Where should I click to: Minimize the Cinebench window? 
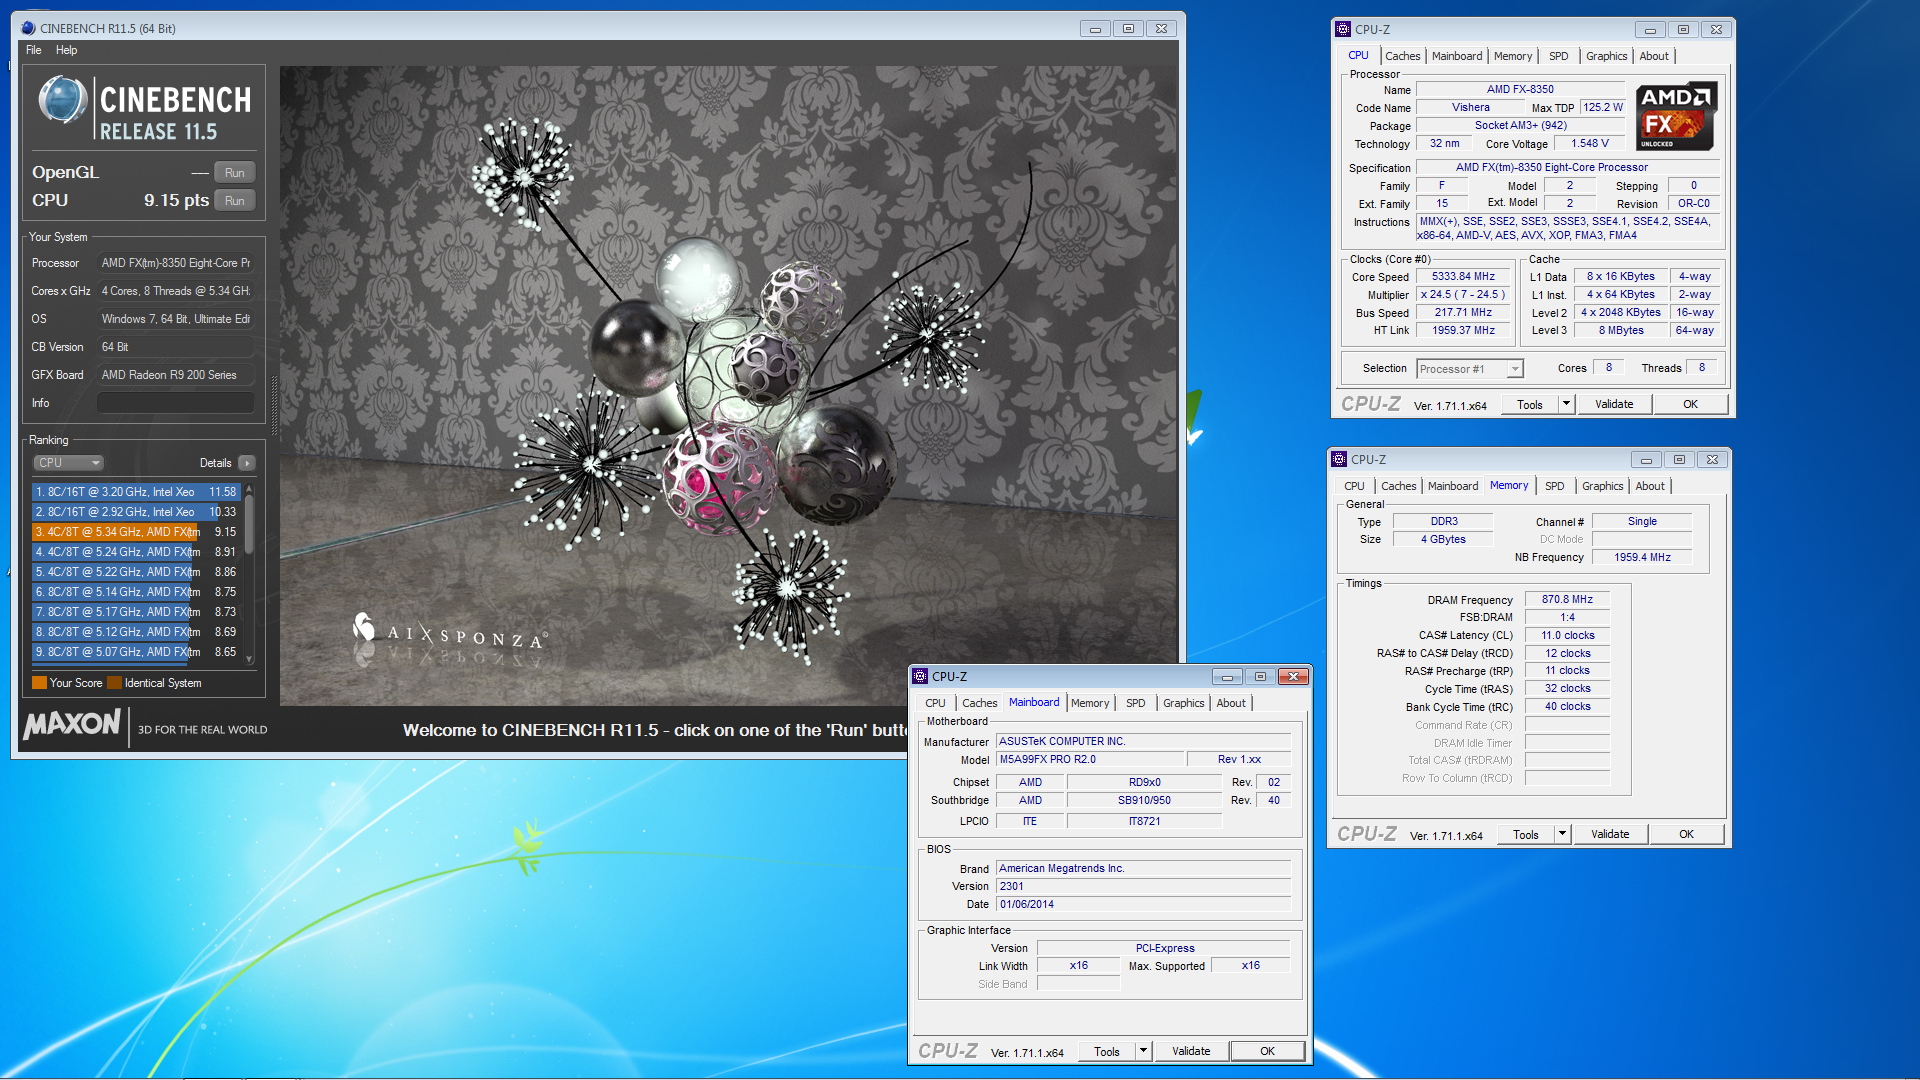pos(1095,29)
